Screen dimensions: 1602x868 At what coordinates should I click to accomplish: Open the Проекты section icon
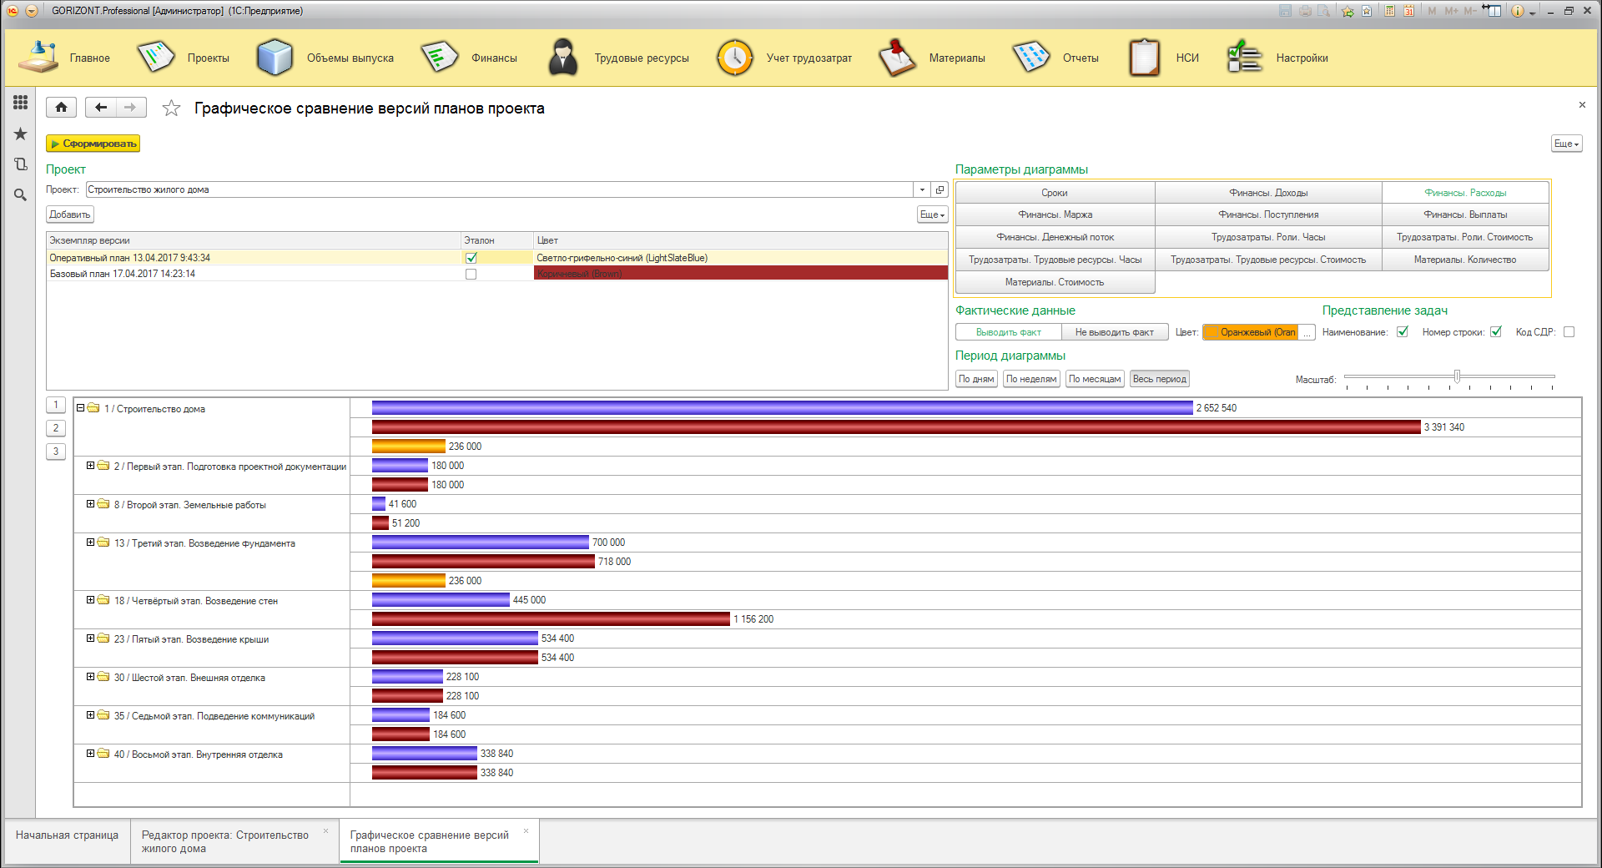156,58
